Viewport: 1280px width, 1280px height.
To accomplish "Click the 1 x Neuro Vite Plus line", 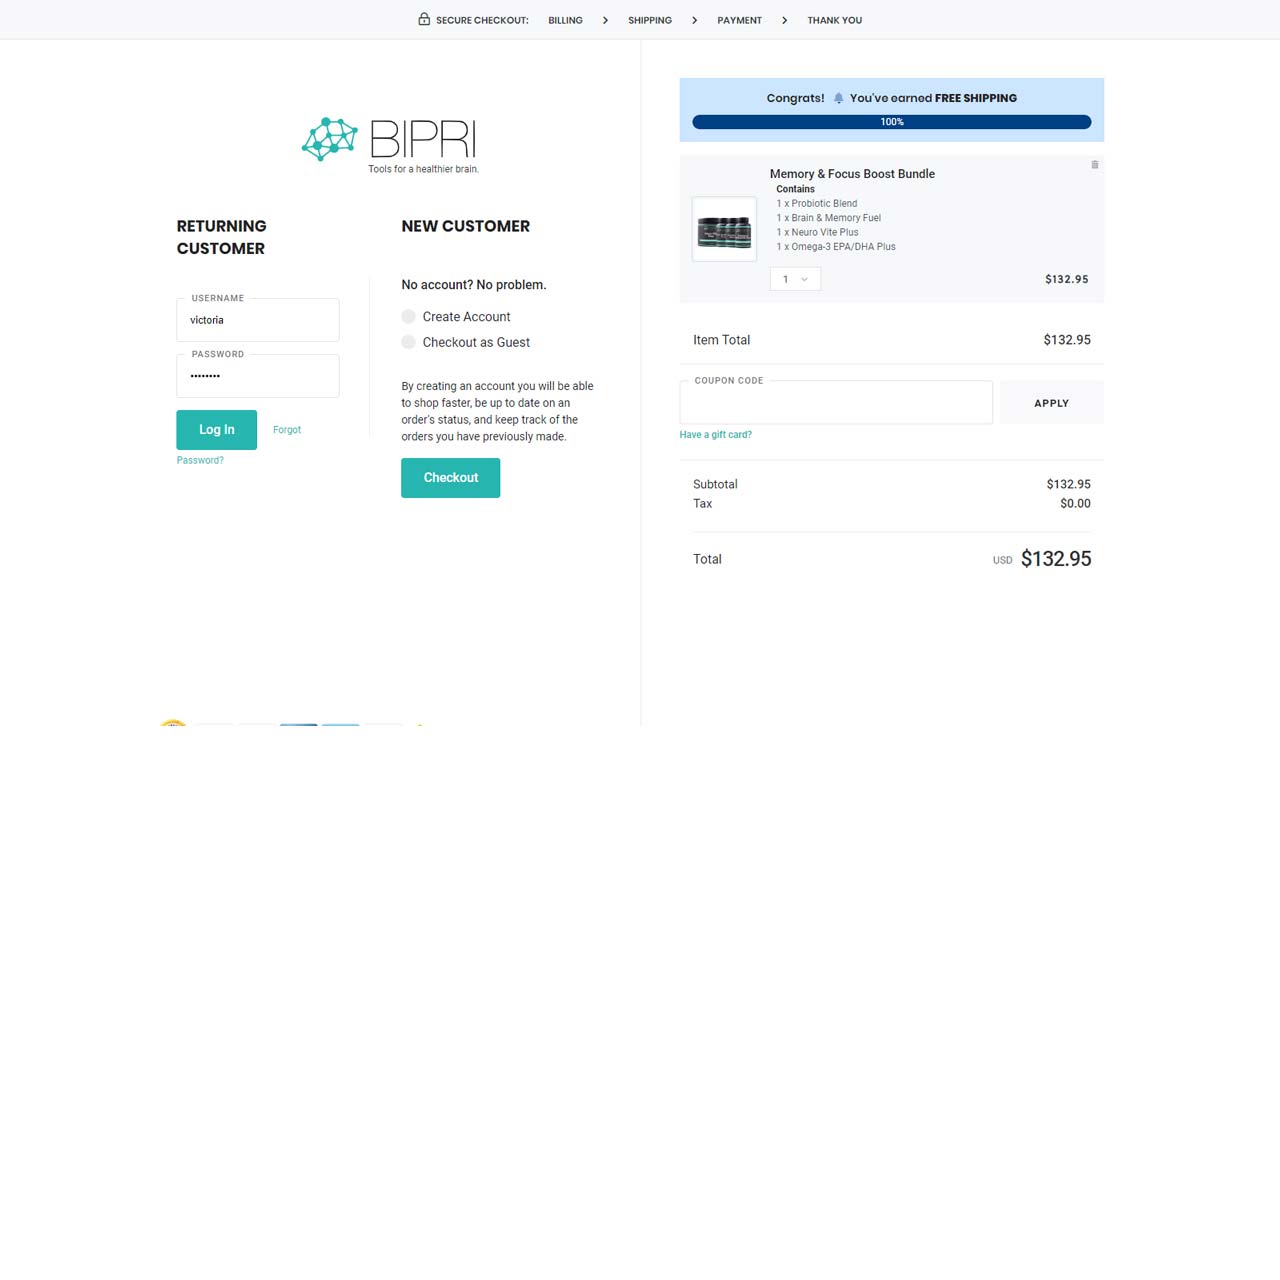I will pos(818,232).
